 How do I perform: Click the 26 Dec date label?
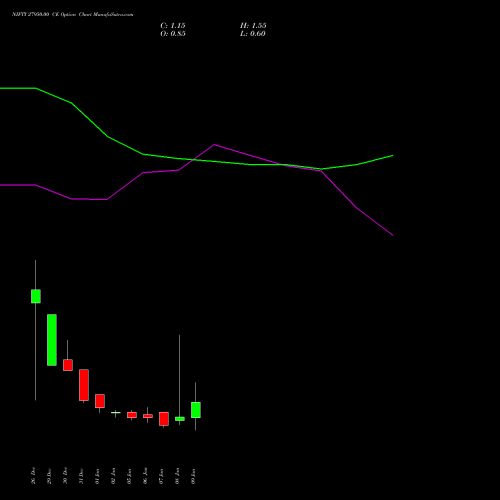[x=33, y=476]
